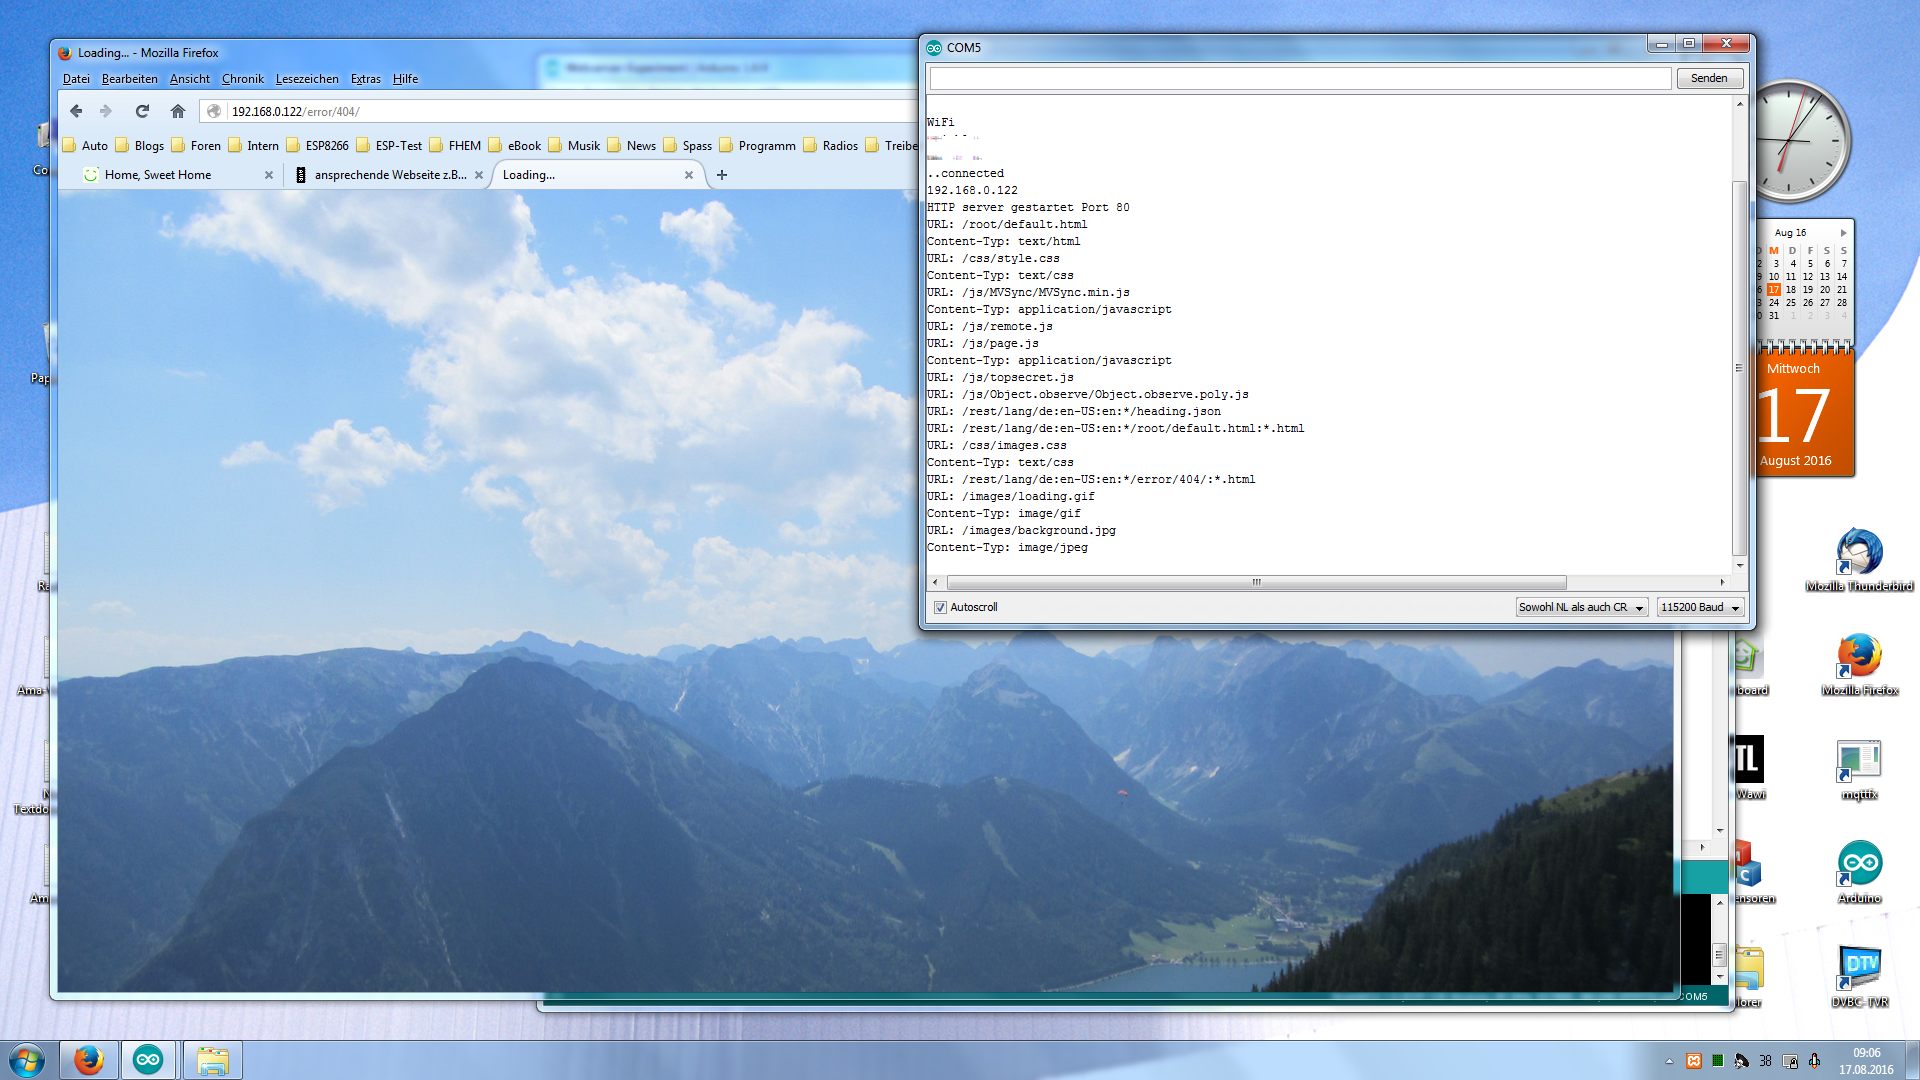This screenshot has height=1080, width=1920.
Task: Close the Loading tab
Action: (x=689, y=175)
